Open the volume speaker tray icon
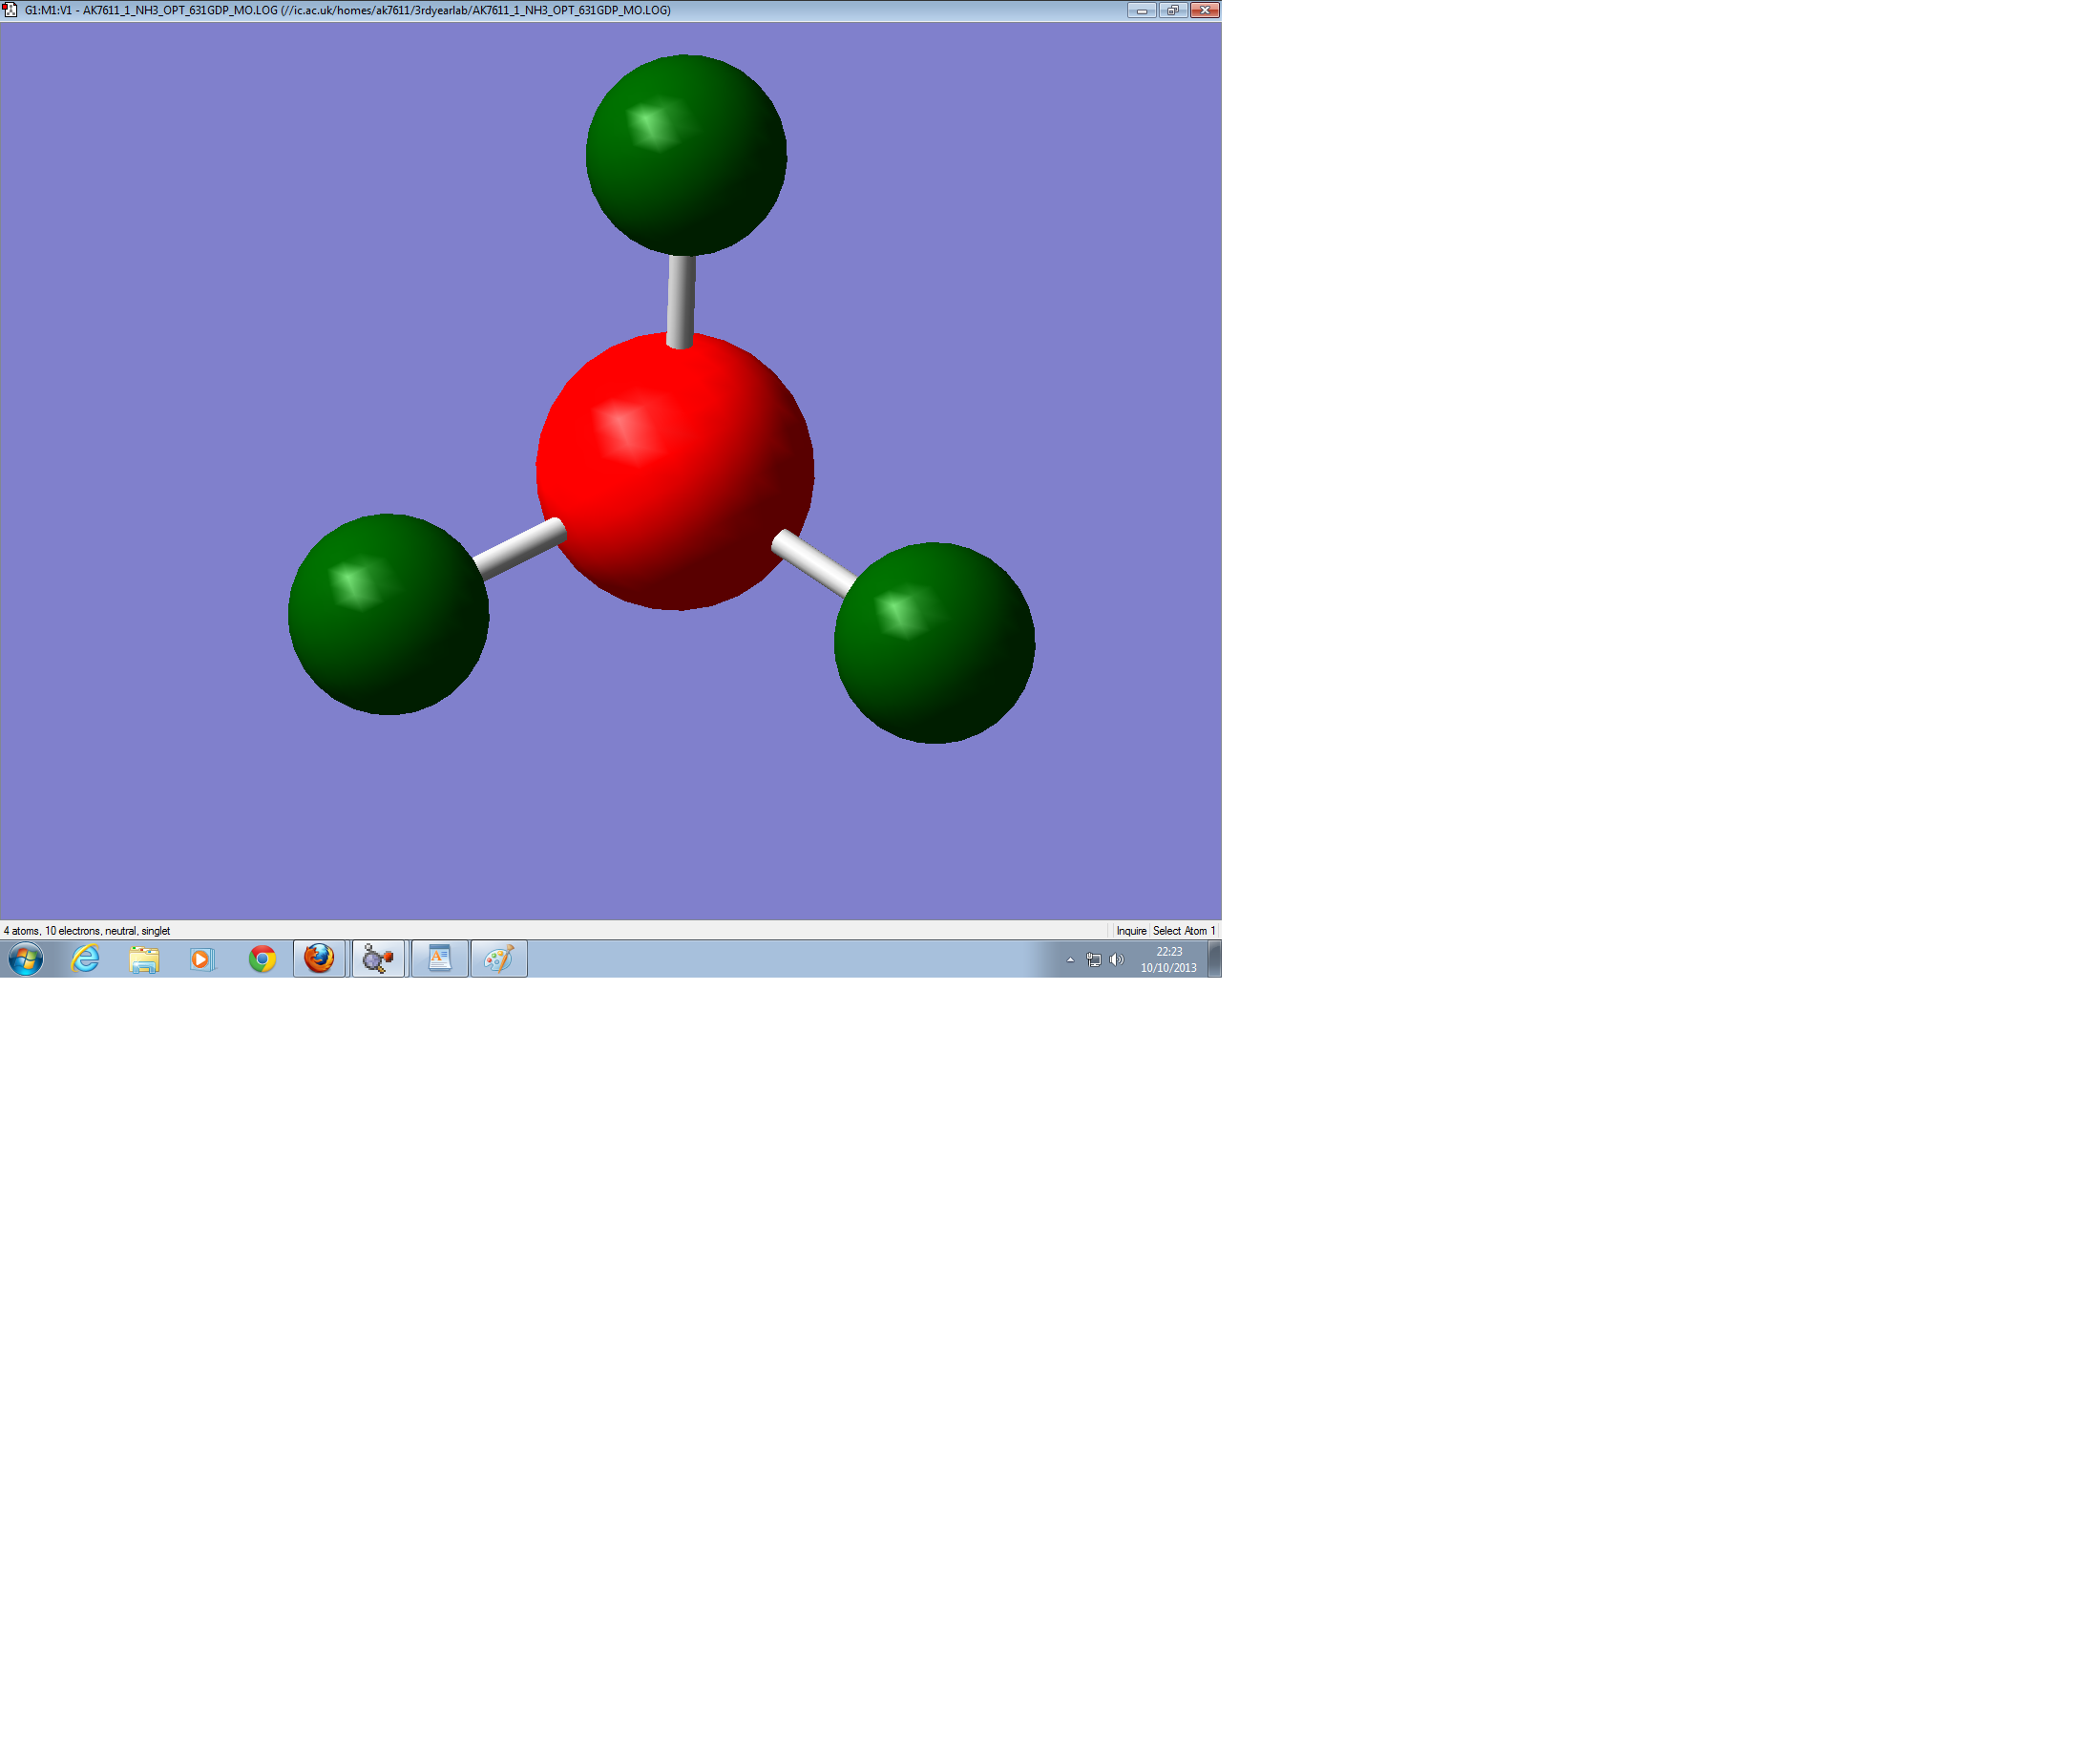Image resolution: width=2100 pixels, height=1749 pixels. point(1117,960)
